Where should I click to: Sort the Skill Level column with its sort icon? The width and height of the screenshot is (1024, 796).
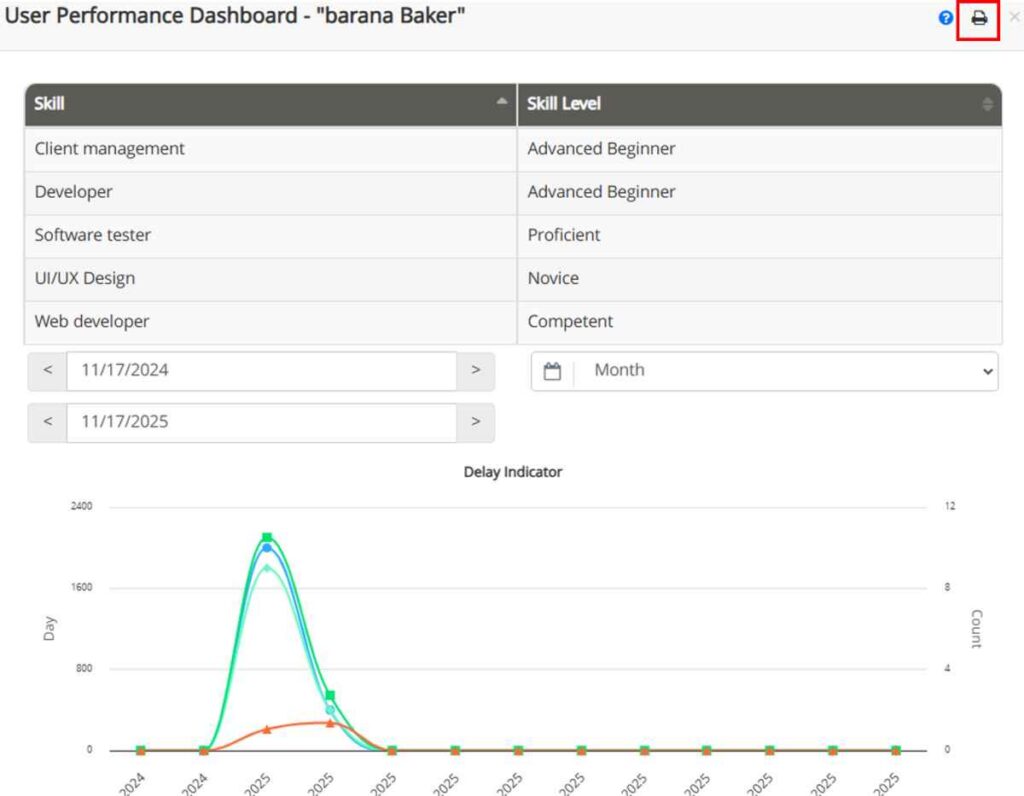(985, 103)
